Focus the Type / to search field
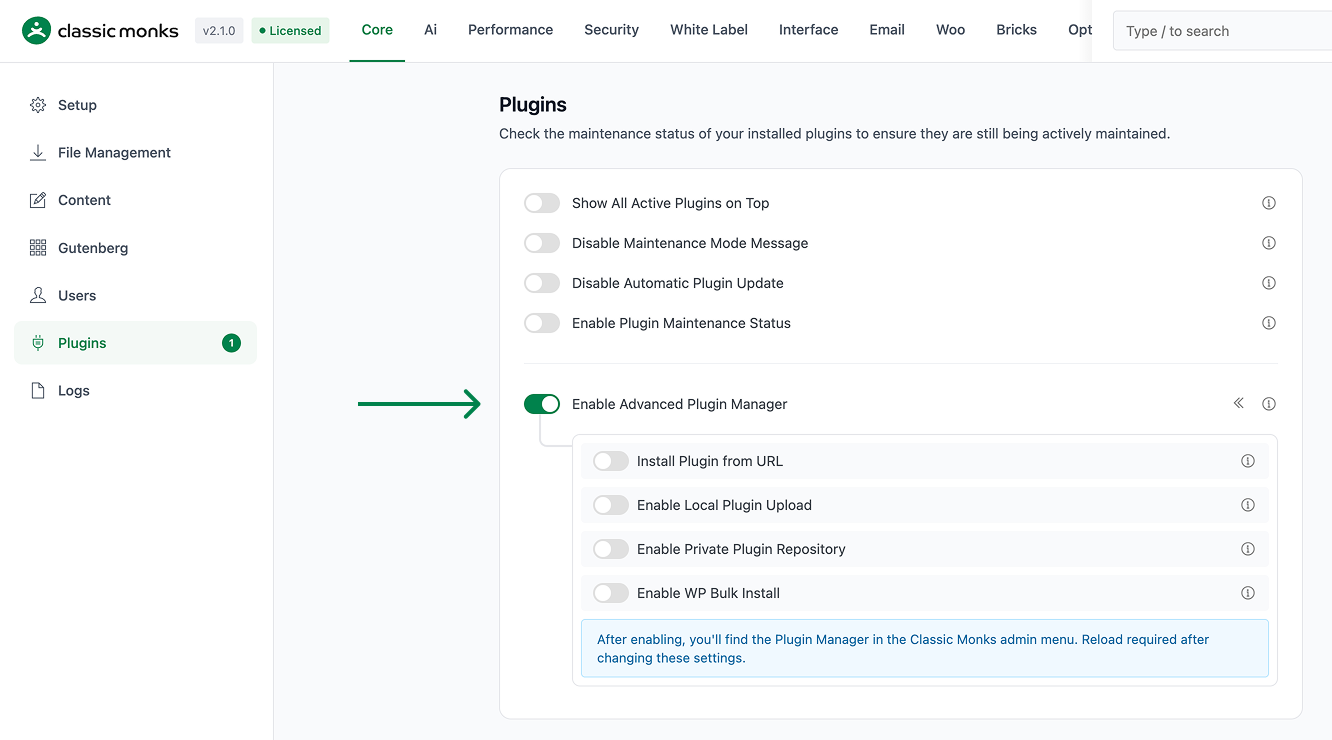The height and width of the screenshot is (740, 1332). [x=1222, y=31]
